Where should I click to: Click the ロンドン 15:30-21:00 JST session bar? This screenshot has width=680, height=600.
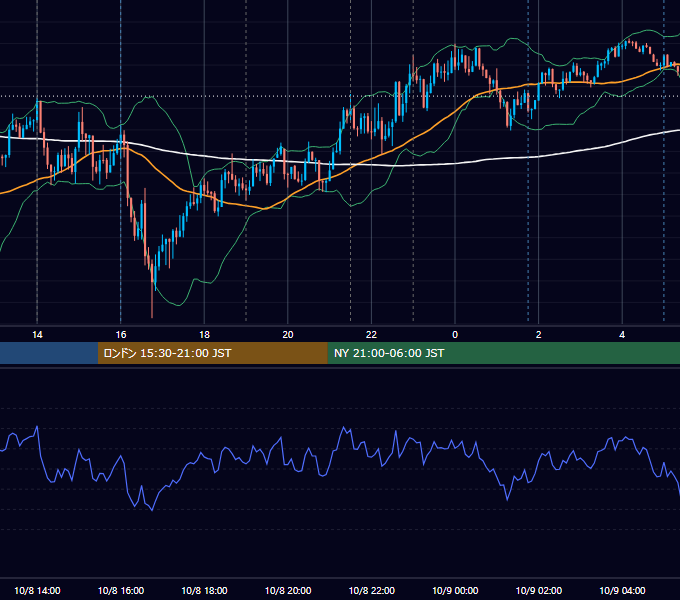point(212,353)
